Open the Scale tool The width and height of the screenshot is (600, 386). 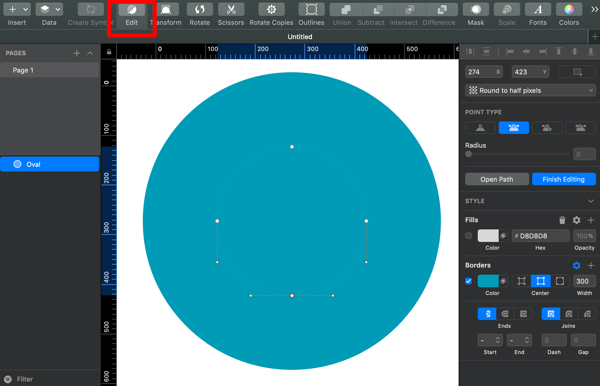coord(507,9)
